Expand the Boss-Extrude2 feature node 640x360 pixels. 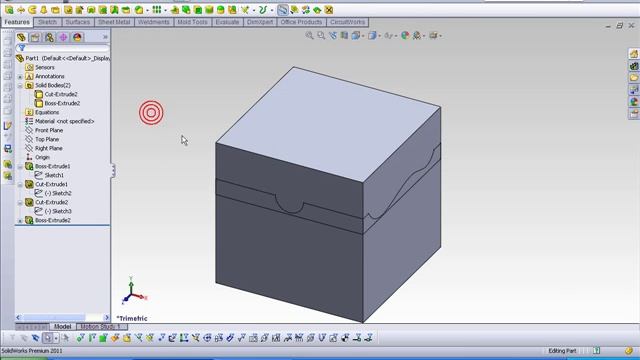[20, 220]
